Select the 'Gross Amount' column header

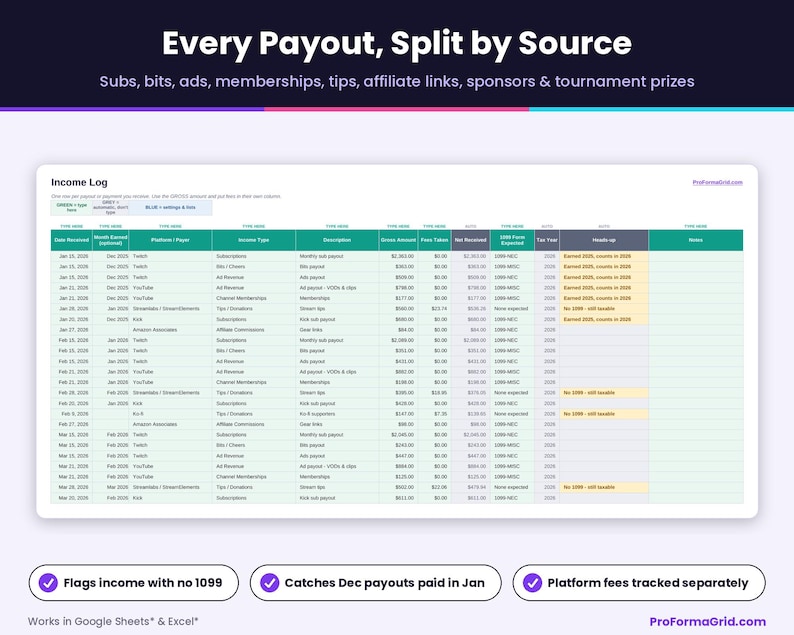tap(399, 240)
